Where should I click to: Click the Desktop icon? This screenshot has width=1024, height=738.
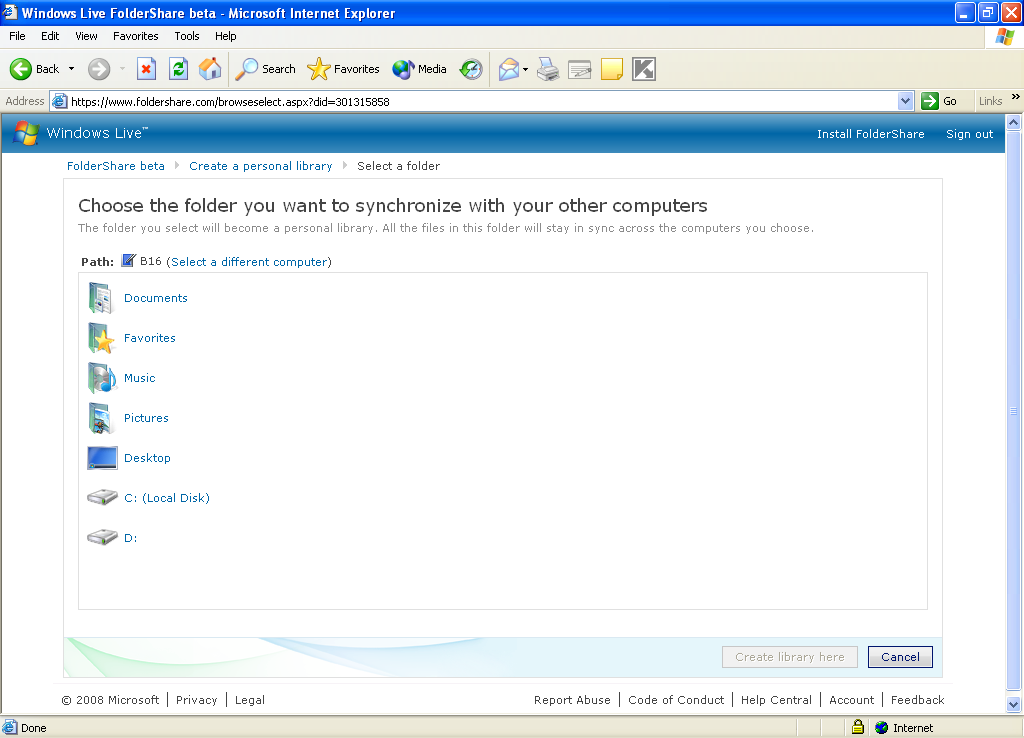(x=103, y=458)
